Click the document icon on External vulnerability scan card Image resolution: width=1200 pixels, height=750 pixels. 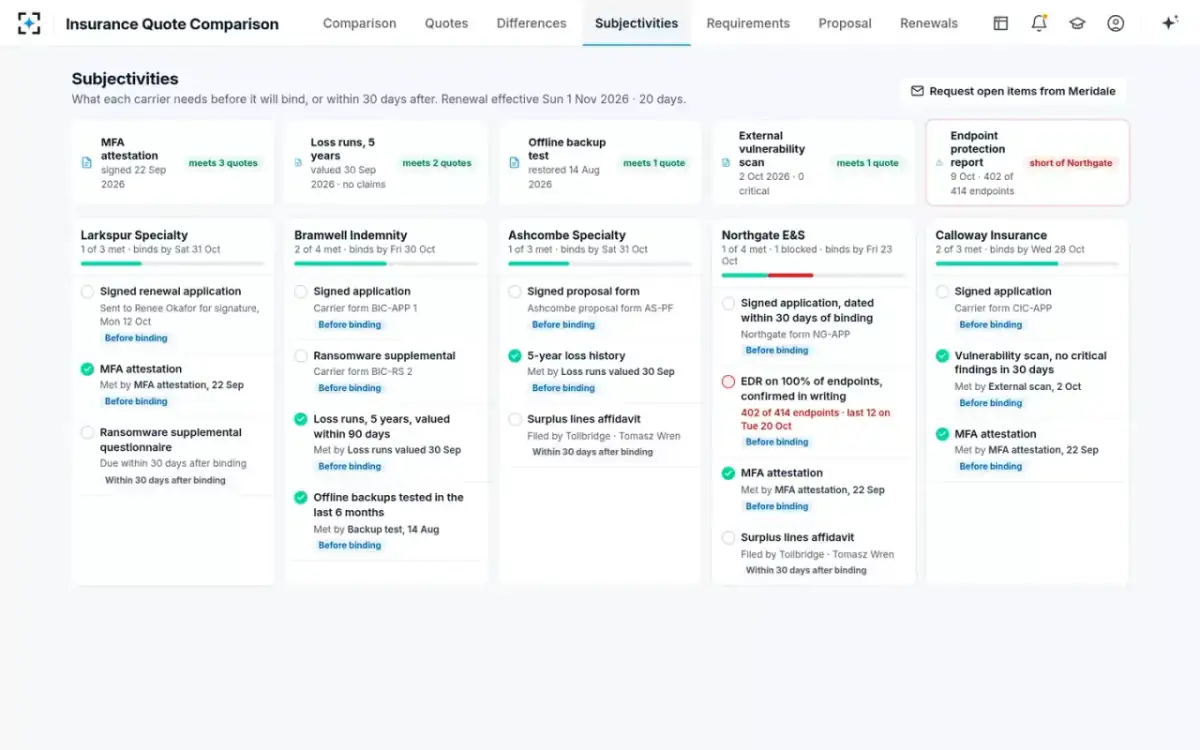coord(726,163)
